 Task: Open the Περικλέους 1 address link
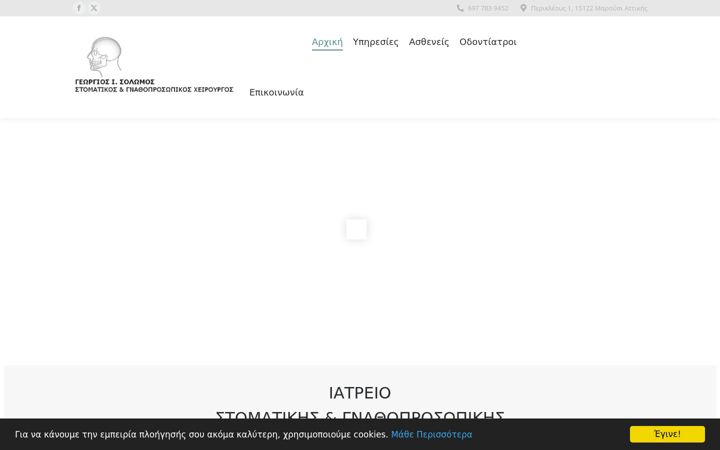pos(589,8)
